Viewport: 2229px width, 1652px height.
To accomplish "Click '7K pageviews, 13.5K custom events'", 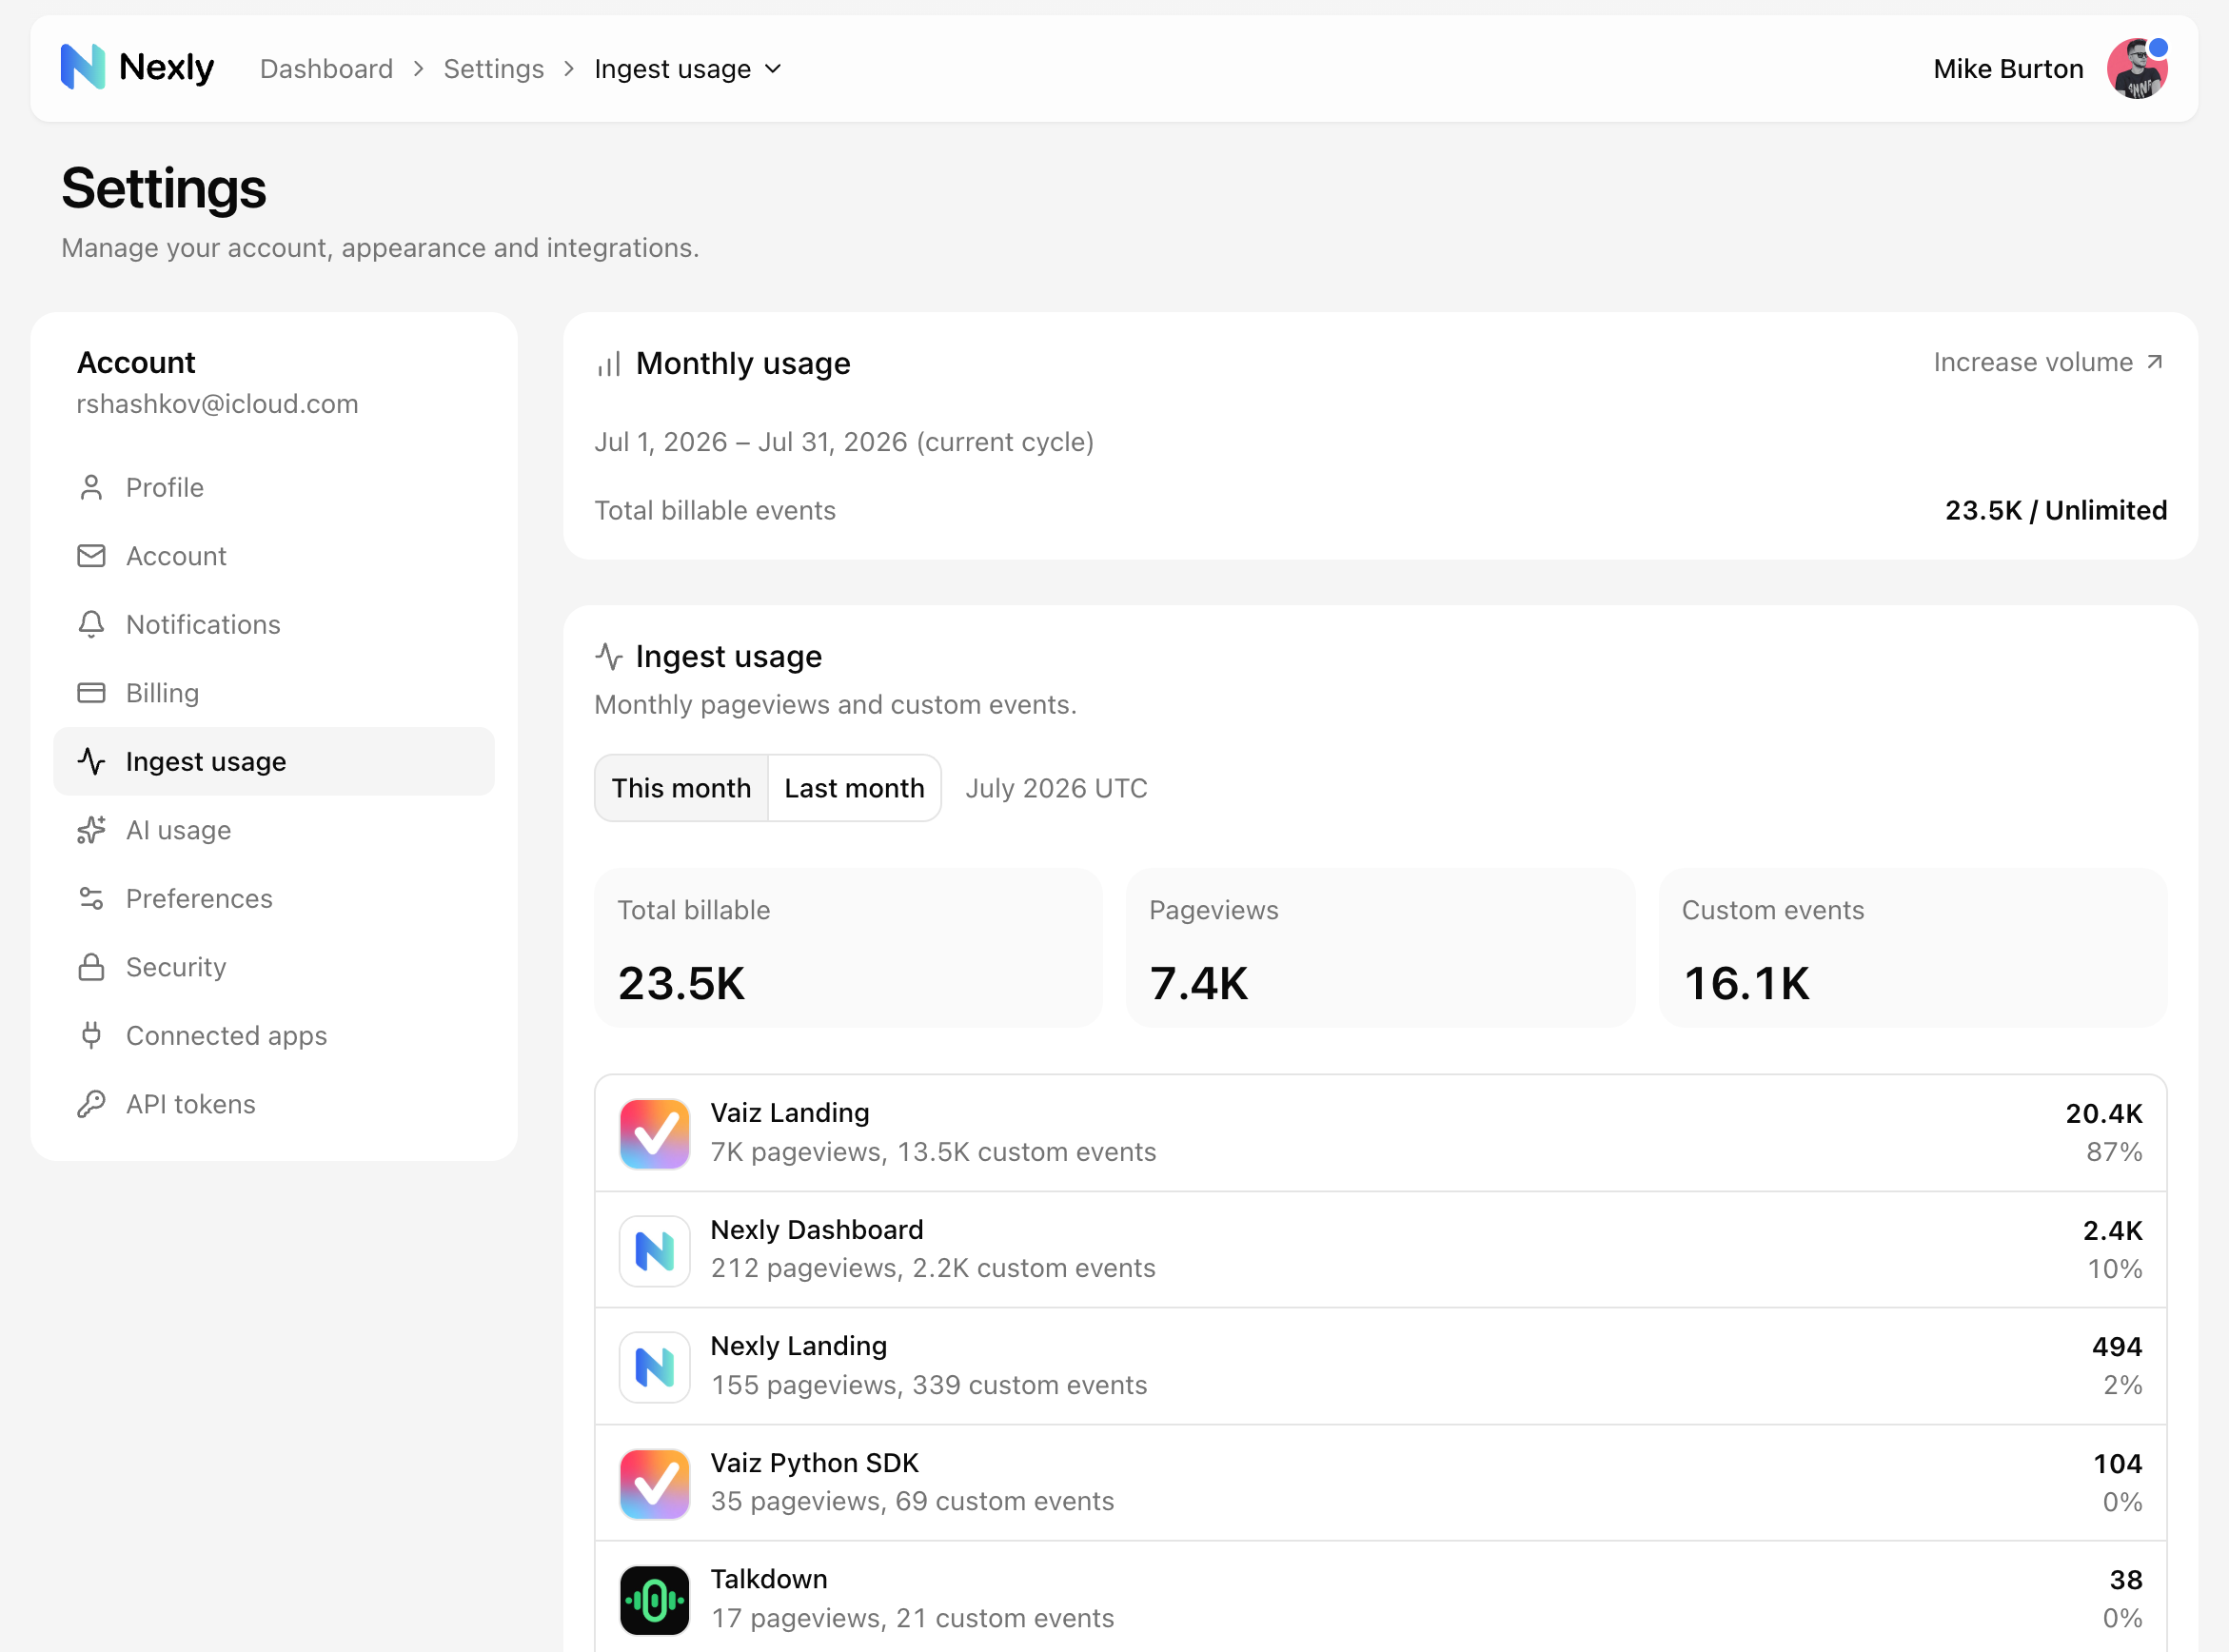I will tap(933, 1152).
